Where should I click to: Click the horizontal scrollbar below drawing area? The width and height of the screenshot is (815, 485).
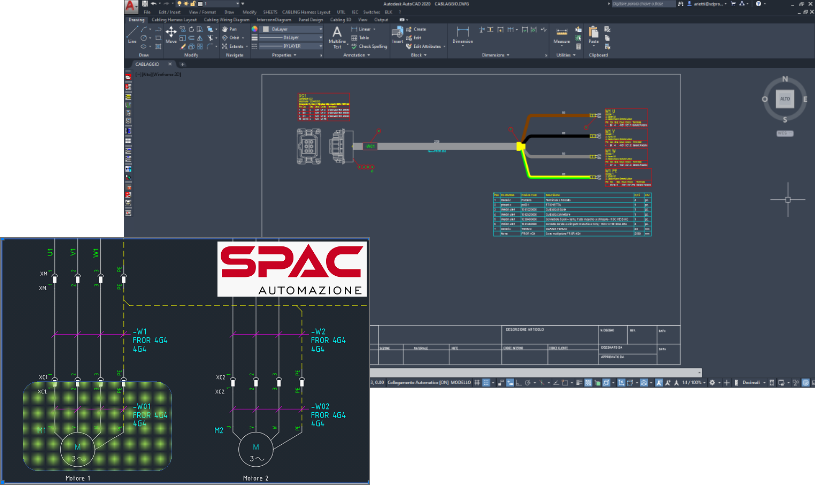(x=535, y=372)
